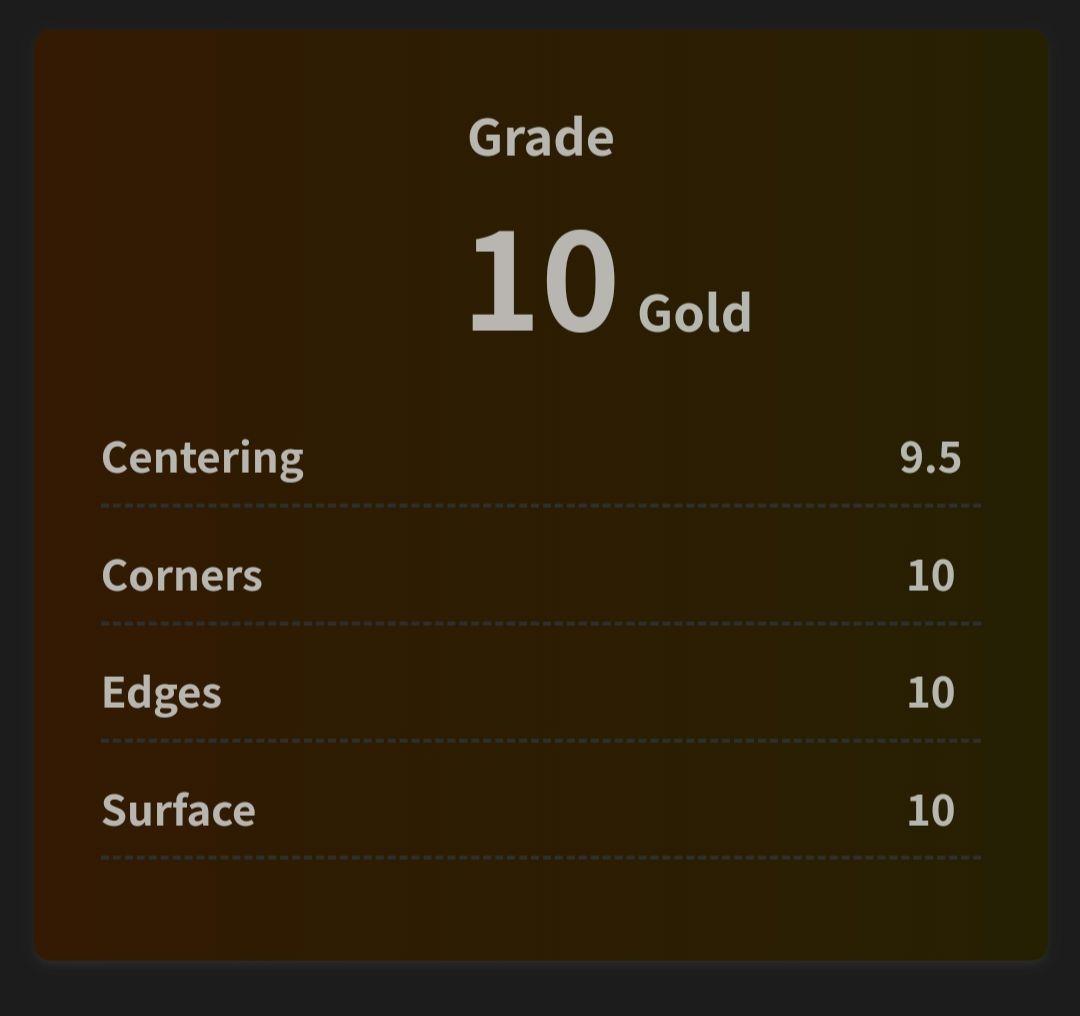Click the dotted divider under the Centering row
Screen dimensions: 1080x1016
pyautogui.click(x=540, y=506)
